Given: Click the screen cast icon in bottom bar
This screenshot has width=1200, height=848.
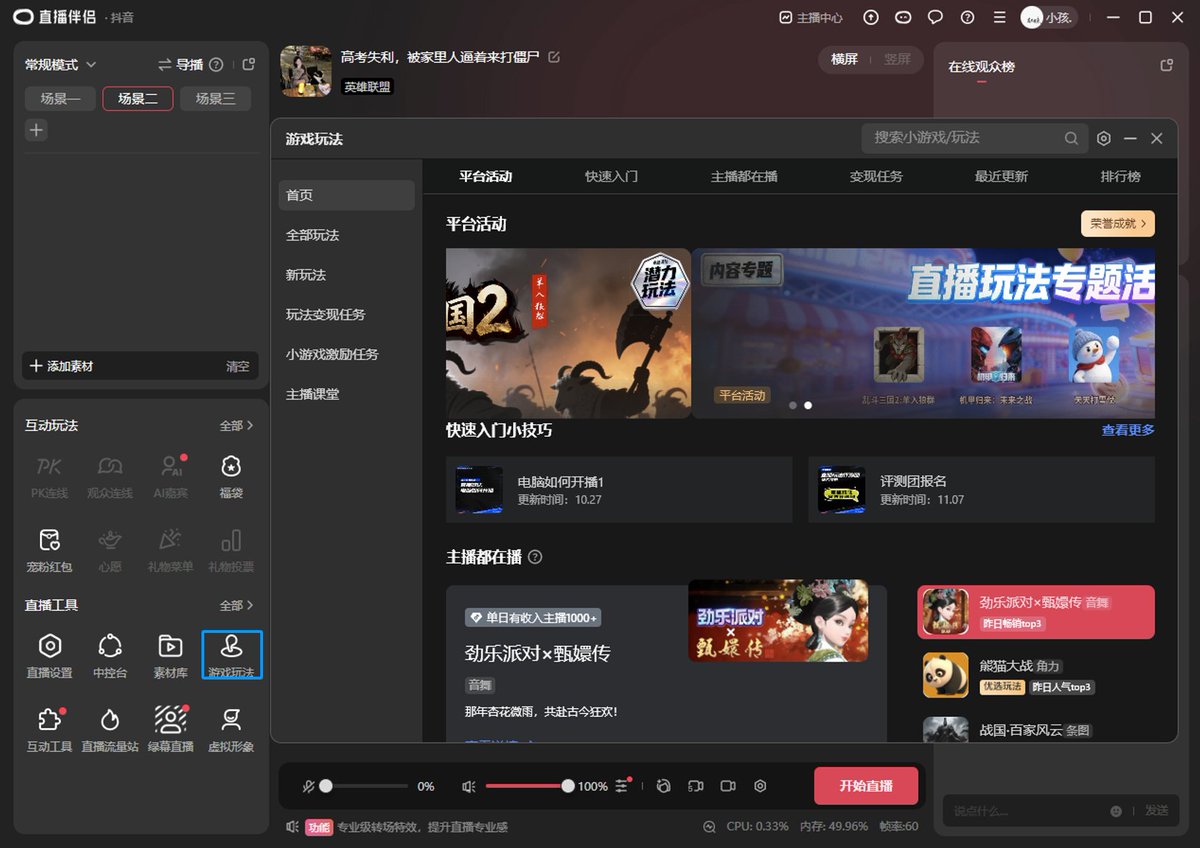Looking at the screenshot, I should pos(696,786).
